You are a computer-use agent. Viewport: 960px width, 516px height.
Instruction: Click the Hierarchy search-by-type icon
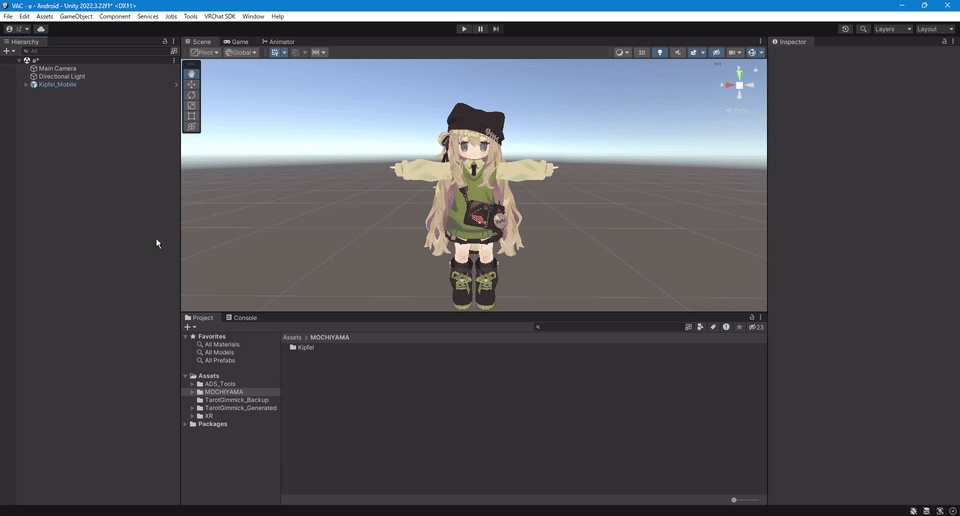[x=174, y=51]
